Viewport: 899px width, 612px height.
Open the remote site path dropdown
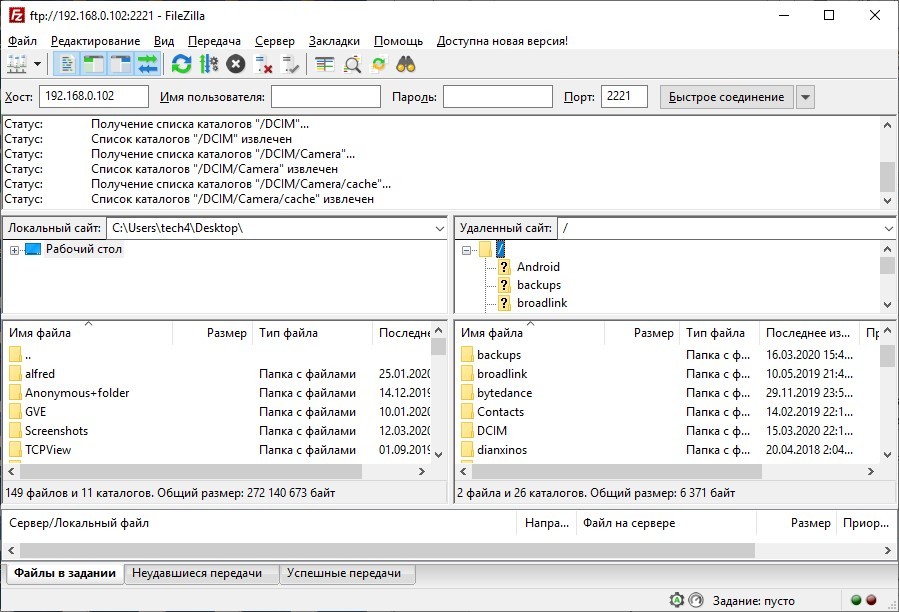(889, 228)
